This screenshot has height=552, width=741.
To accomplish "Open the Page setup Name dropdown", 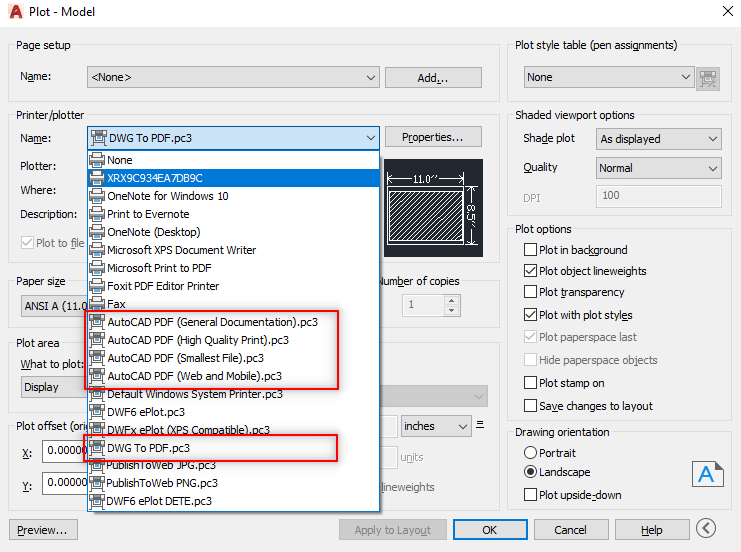I will pyautogui.click(x=233, y=77).
